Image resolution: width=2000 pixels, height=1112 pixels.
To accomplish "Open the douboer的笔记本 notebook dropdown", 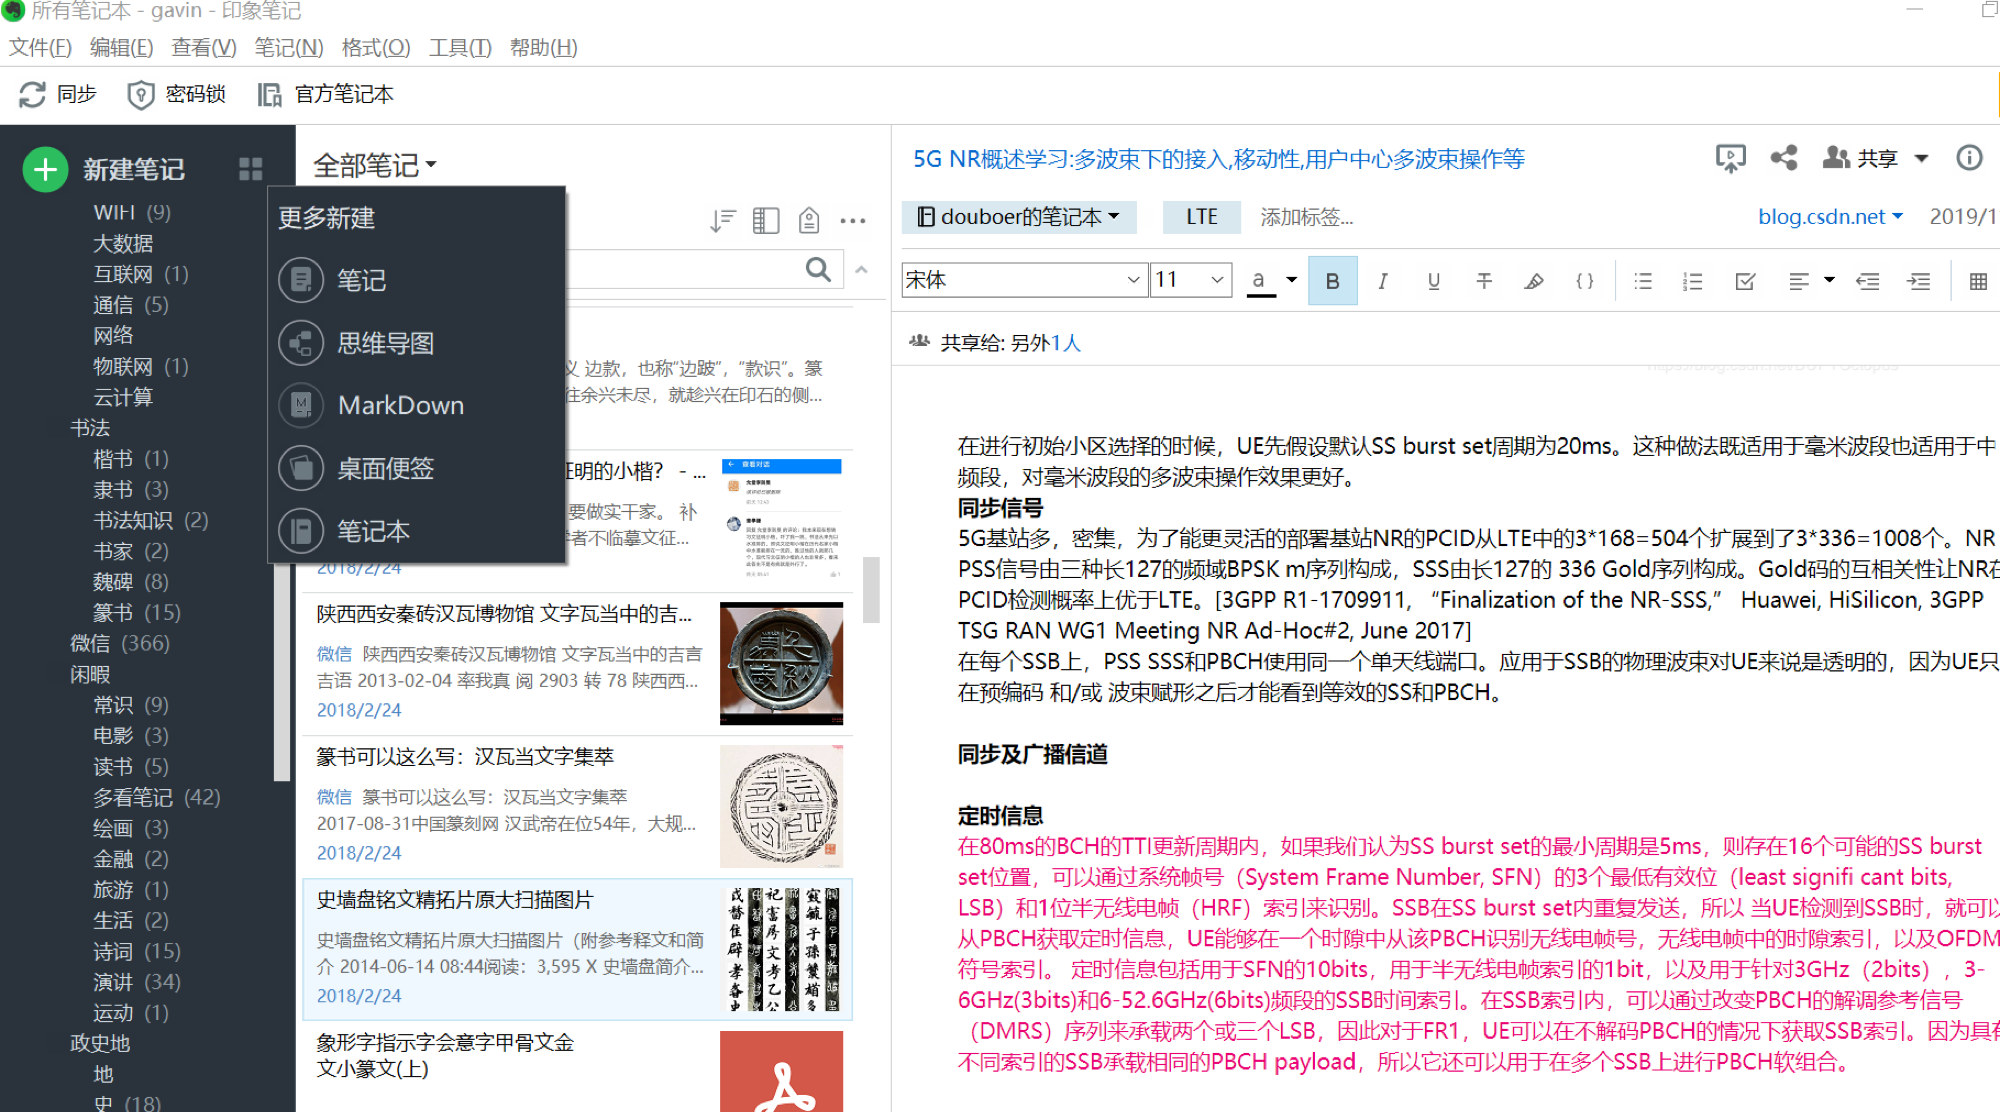I will click(x=1019, y=217).
